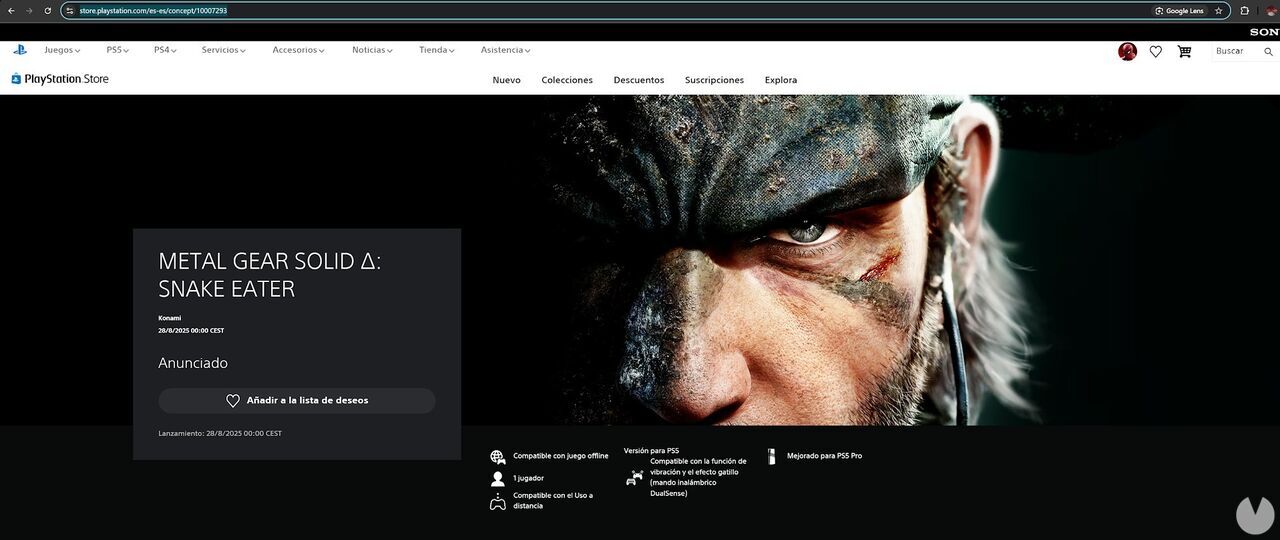
Task: Click the Anunciado status text
Action: (193, 363)
